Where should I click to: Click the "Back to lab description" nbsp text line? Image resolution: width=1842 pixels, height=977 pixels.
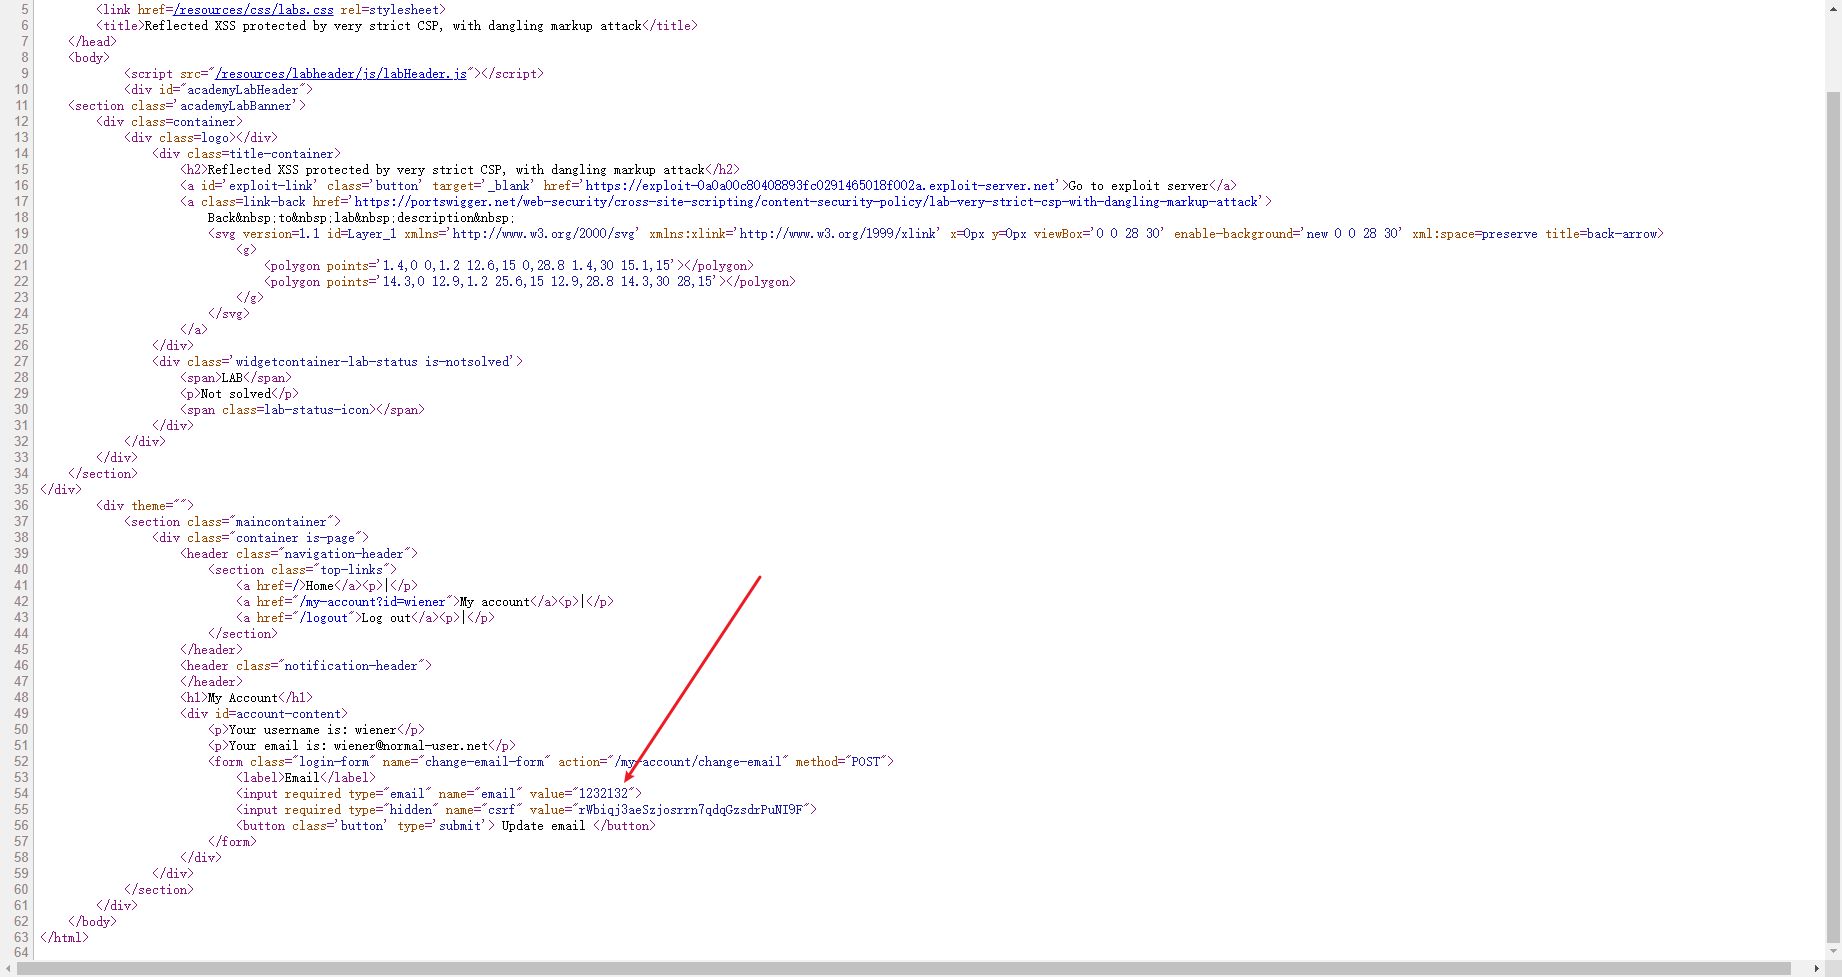tap(362, 218)
